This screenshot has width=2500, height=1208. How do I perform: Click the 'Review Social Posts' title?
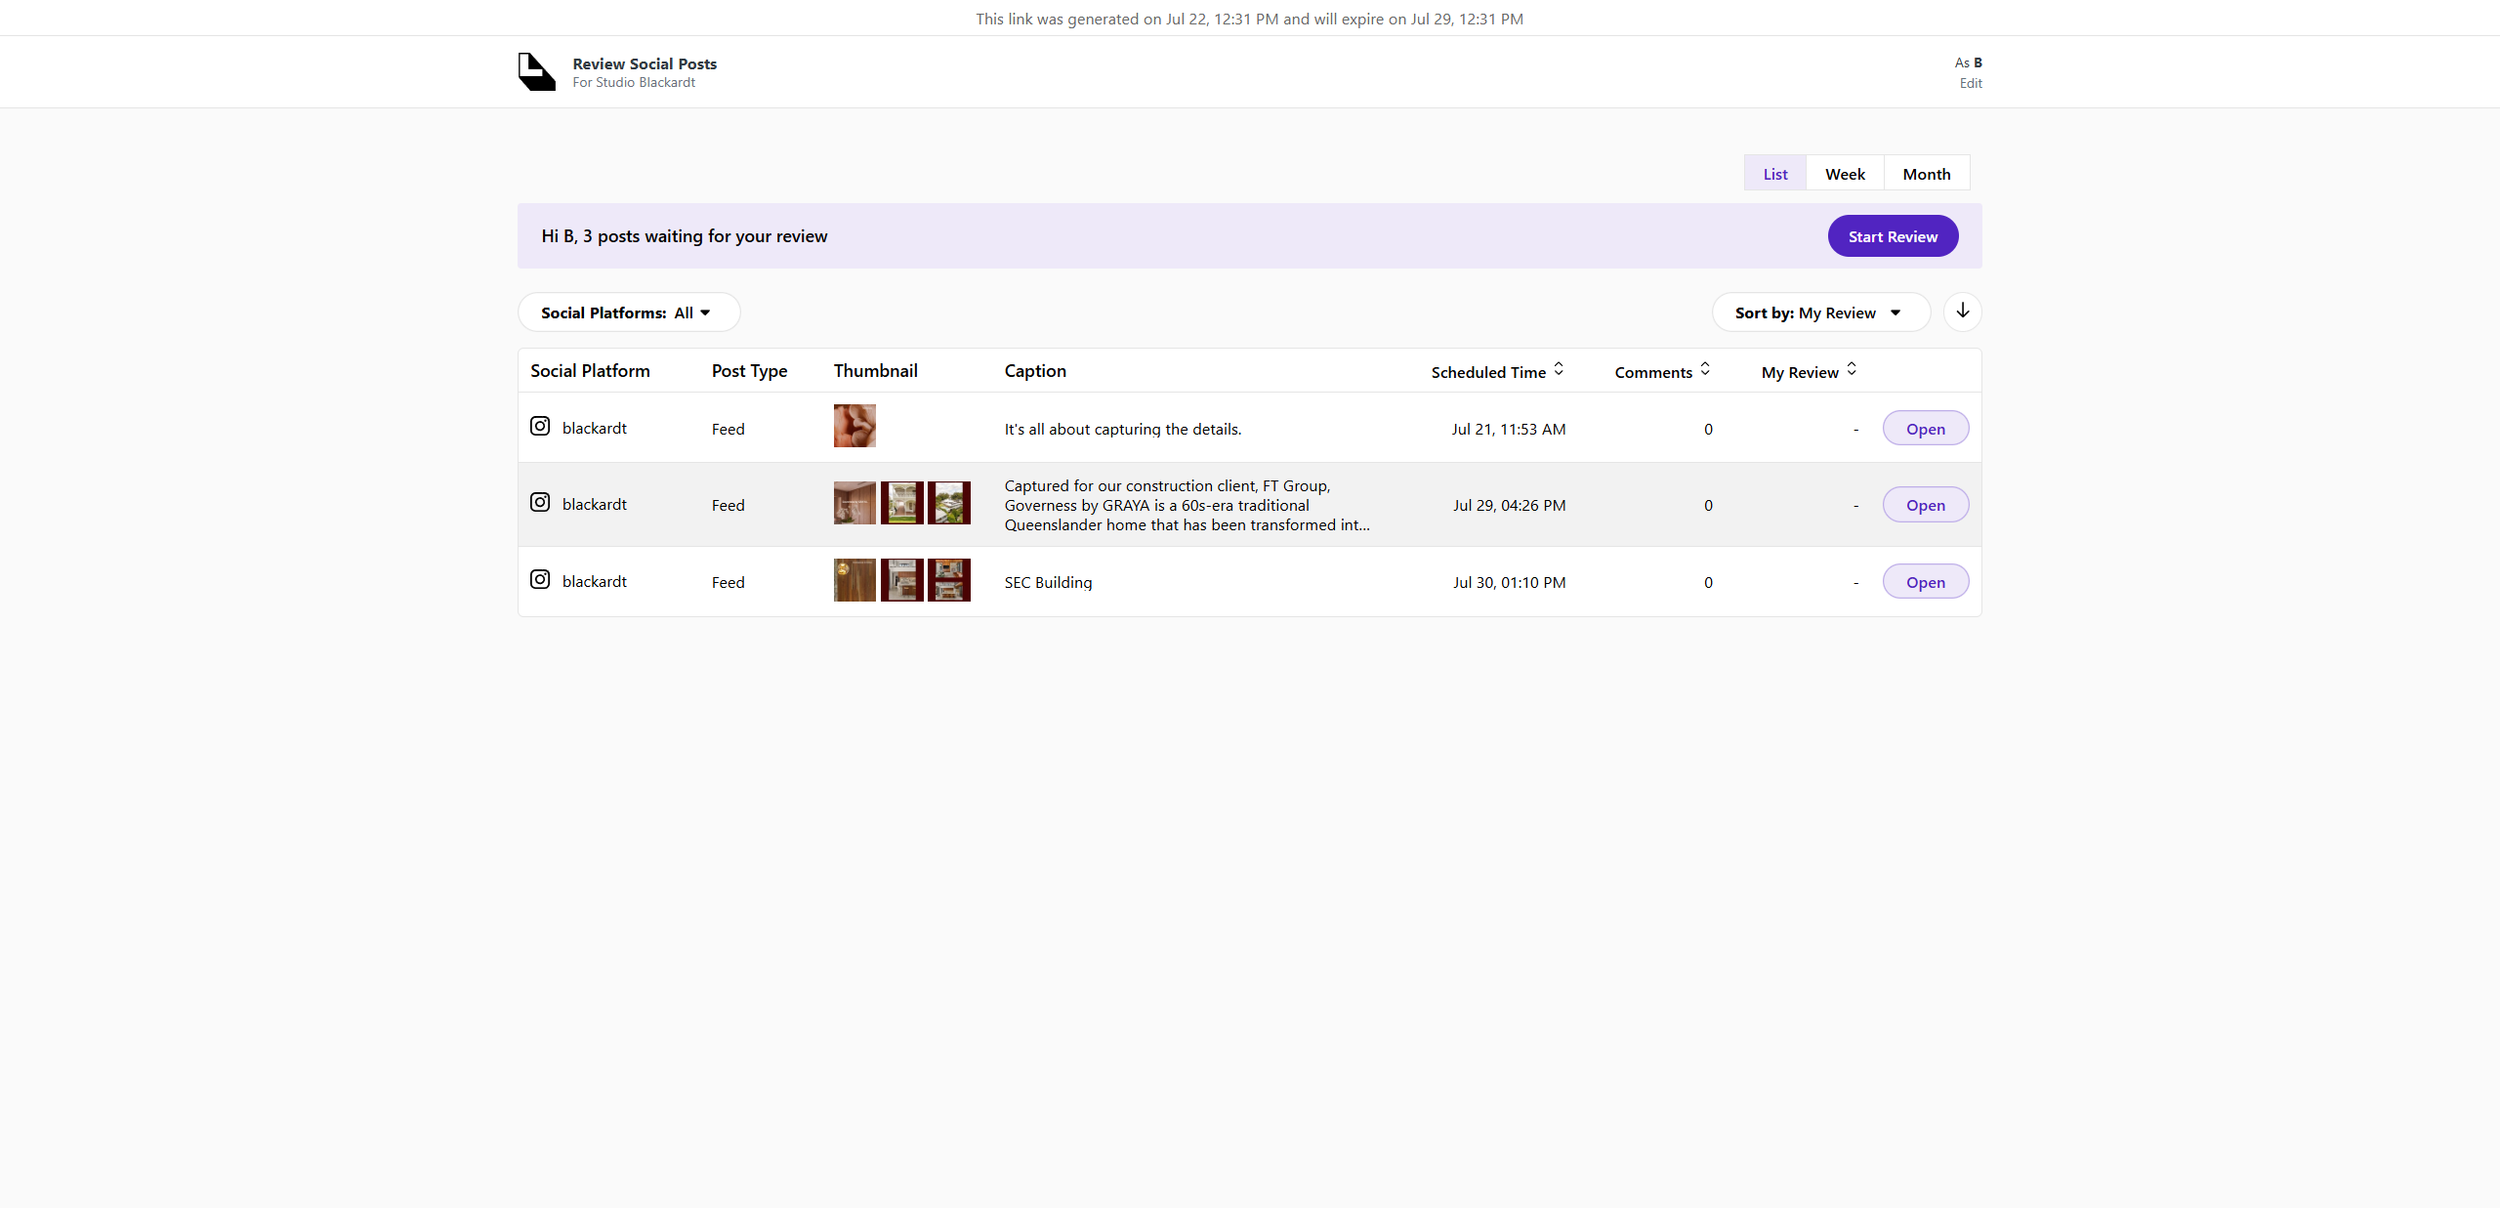[x=644, y=64]
